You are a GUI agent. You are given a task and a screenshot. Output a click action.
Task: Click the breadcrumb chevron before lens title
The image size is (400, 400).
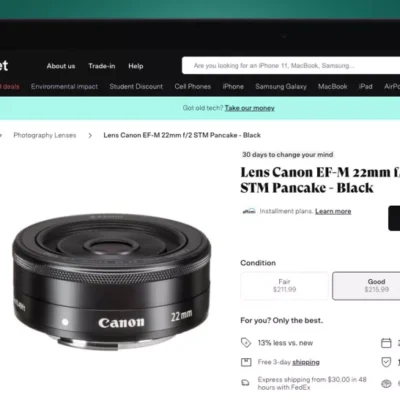(90, 135)
